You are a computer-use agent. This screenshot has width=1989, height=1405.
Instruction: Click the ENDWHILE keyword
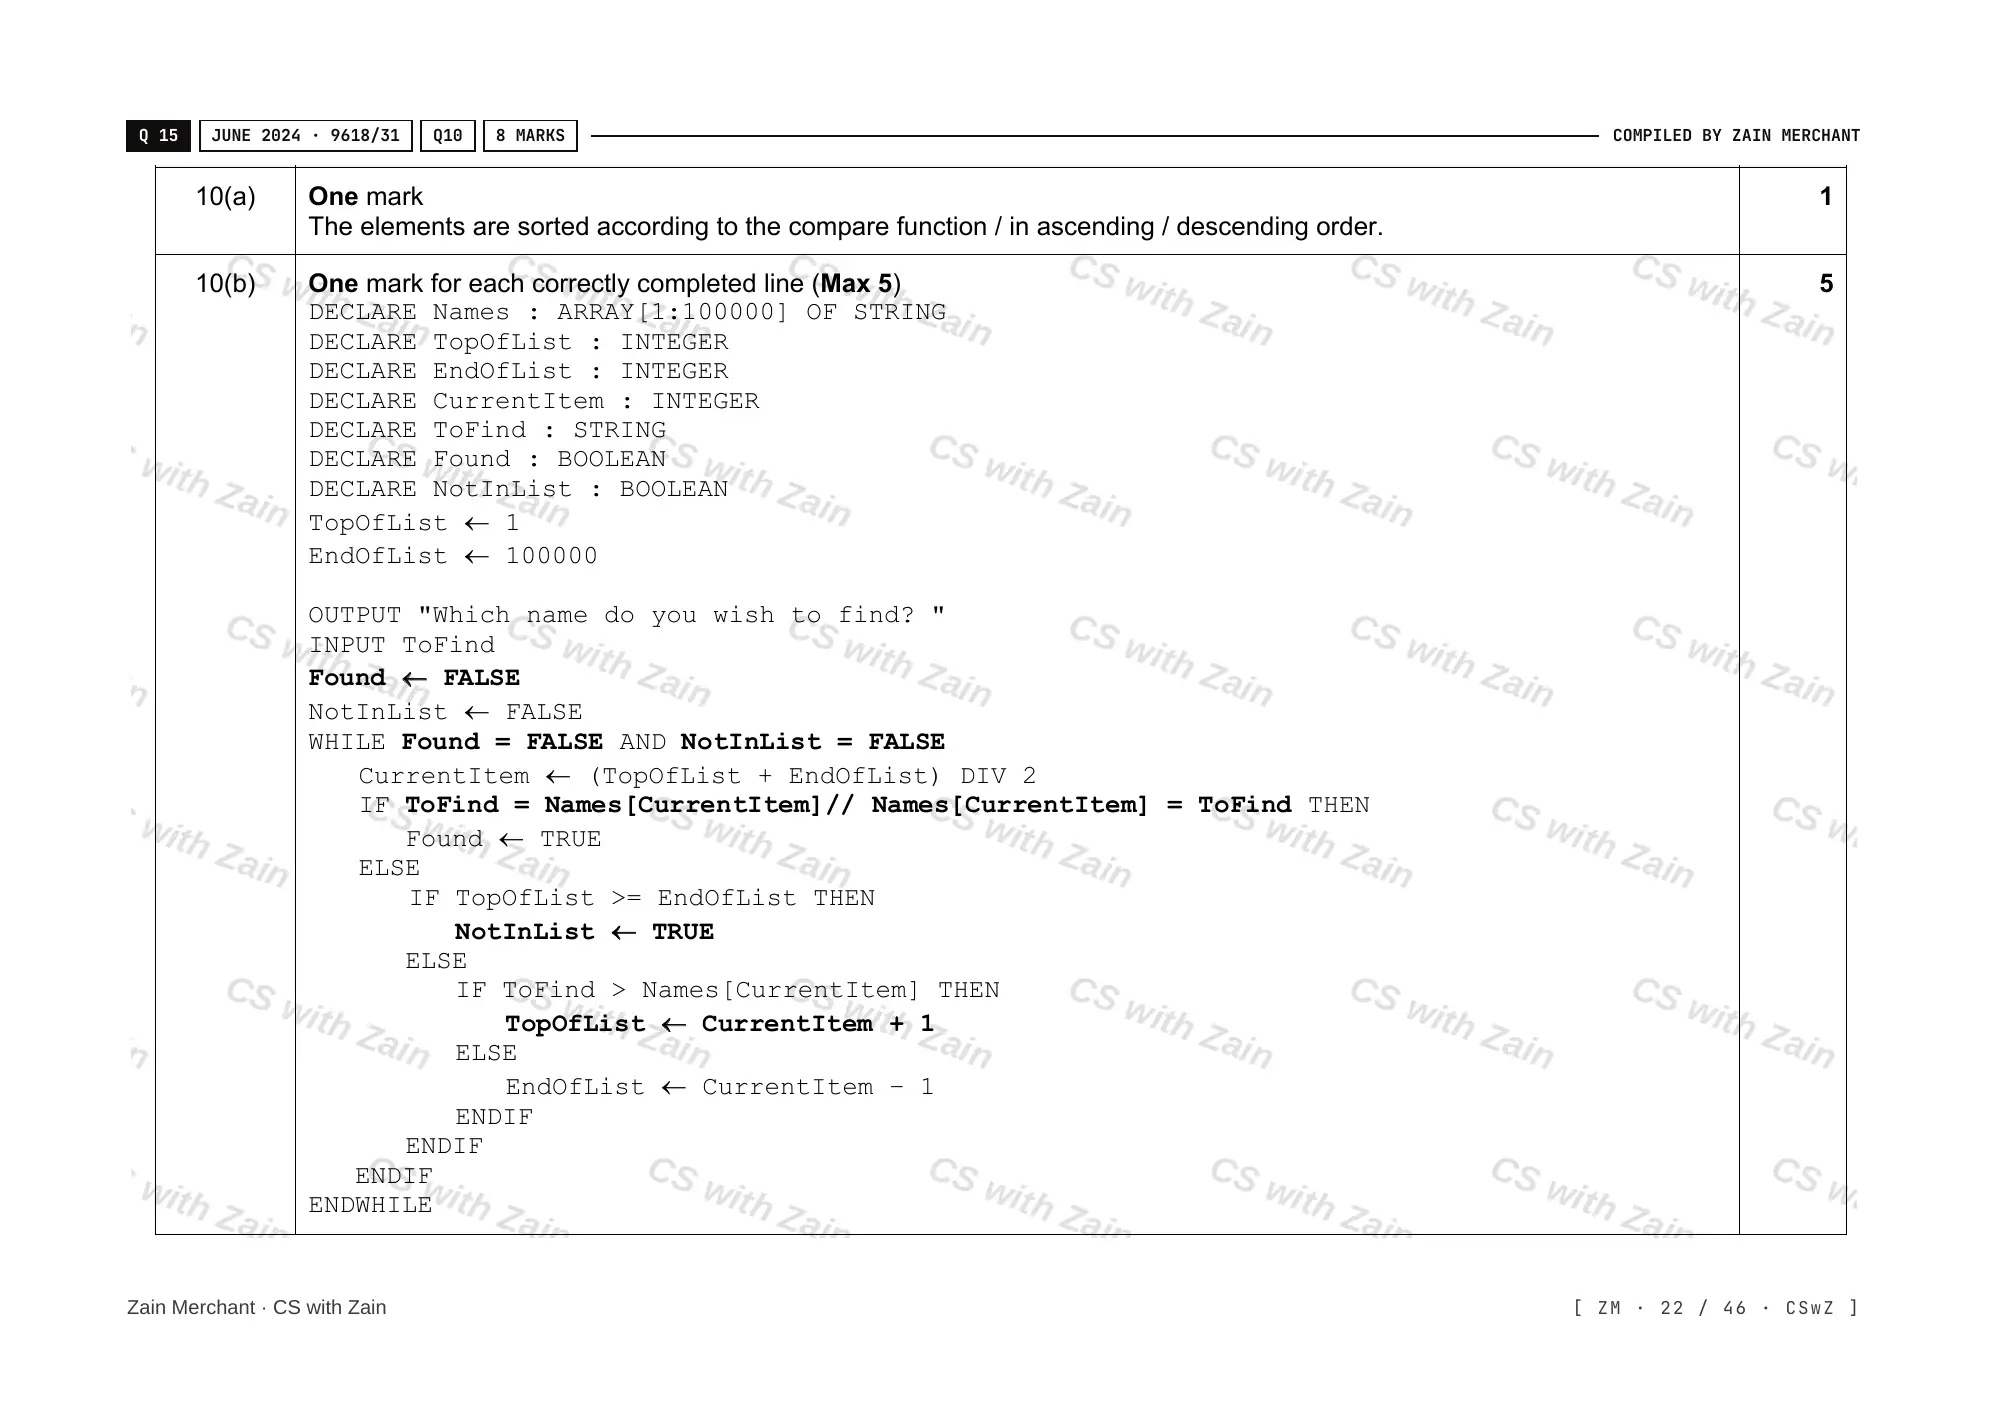click(370, 1205)
